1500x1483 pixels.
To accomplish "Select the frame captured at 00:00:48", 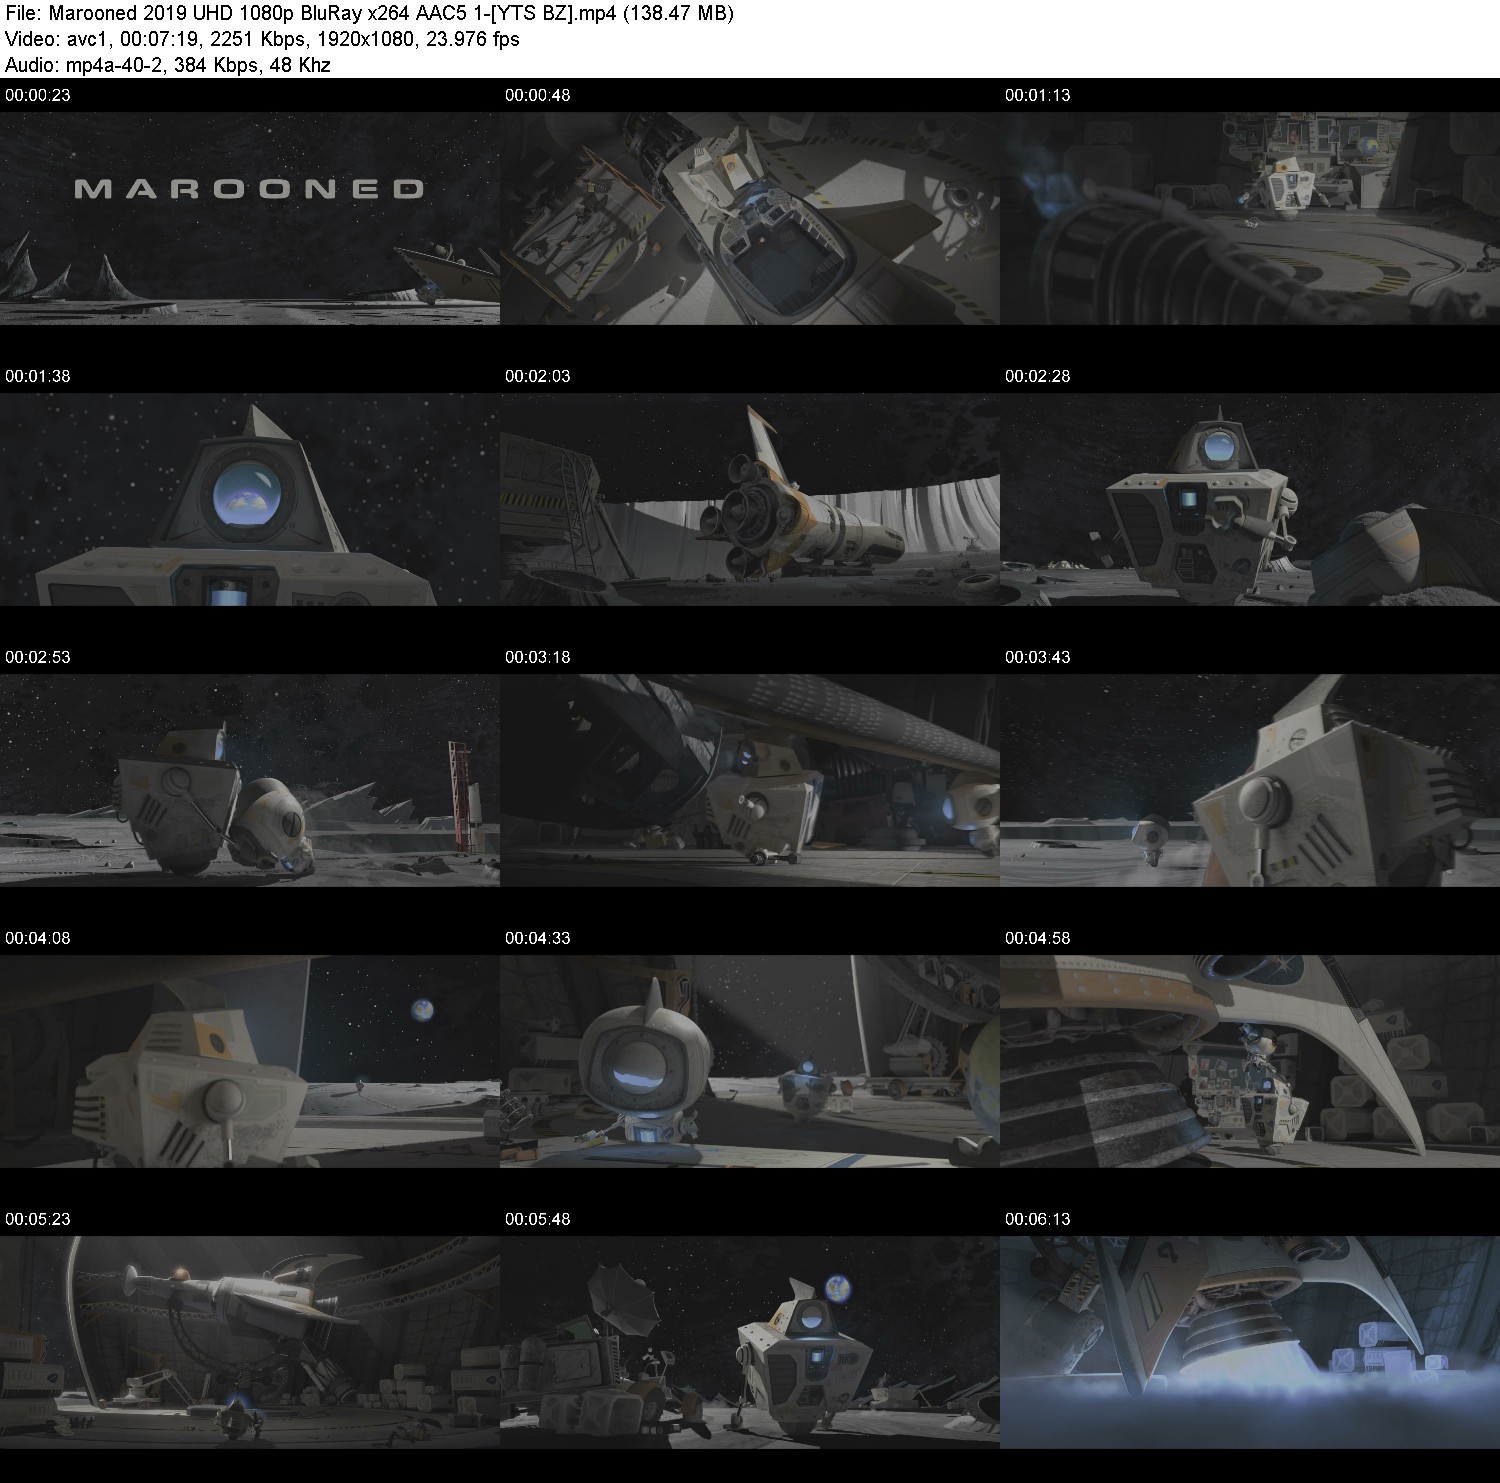I will (750, 218).
